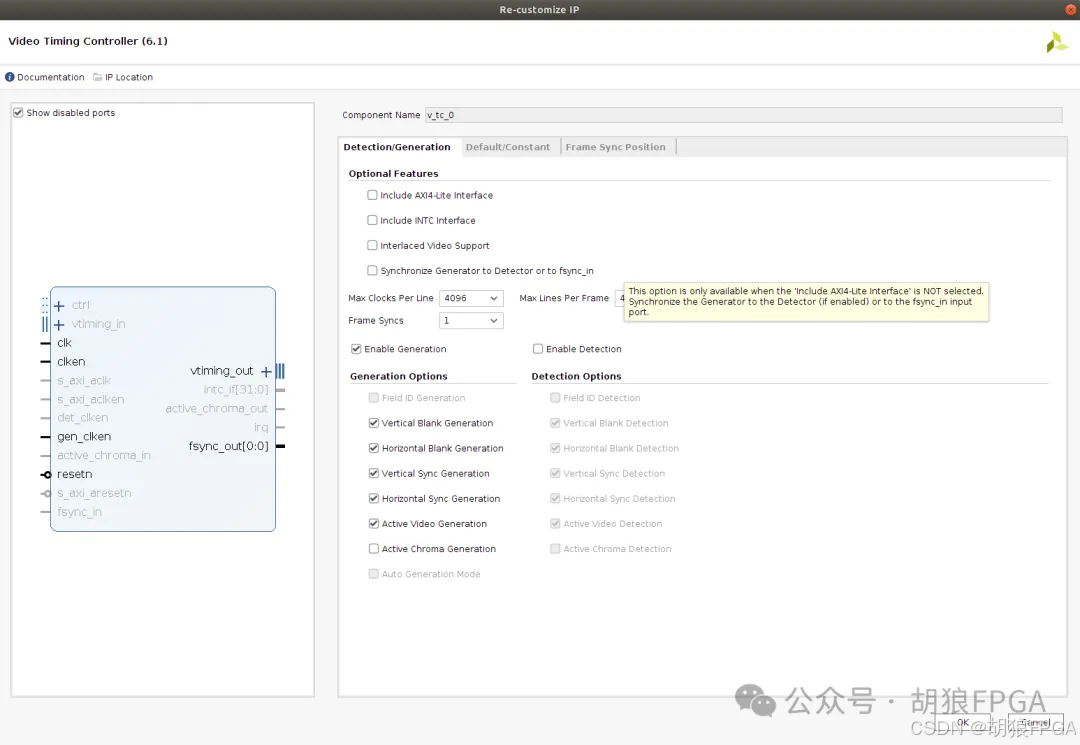Click the Documentation link
This screenshot has height=745, width=1080.
(51, 77)
